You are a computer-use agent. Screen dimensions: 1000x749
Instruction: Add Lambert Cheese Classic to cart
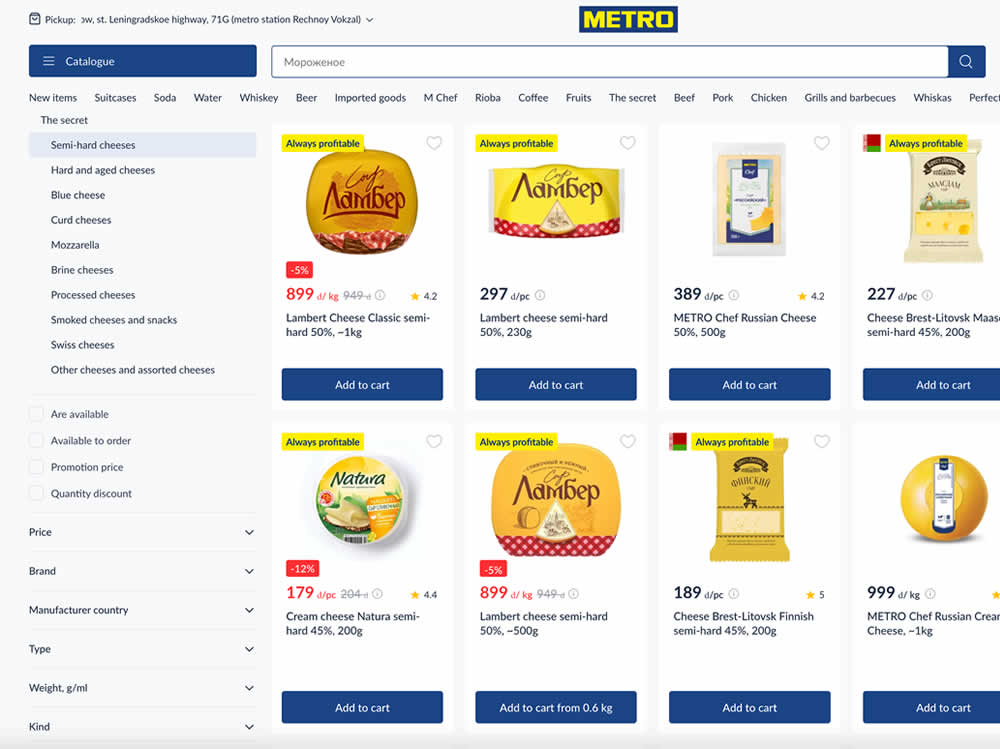[x=362, y=385]
